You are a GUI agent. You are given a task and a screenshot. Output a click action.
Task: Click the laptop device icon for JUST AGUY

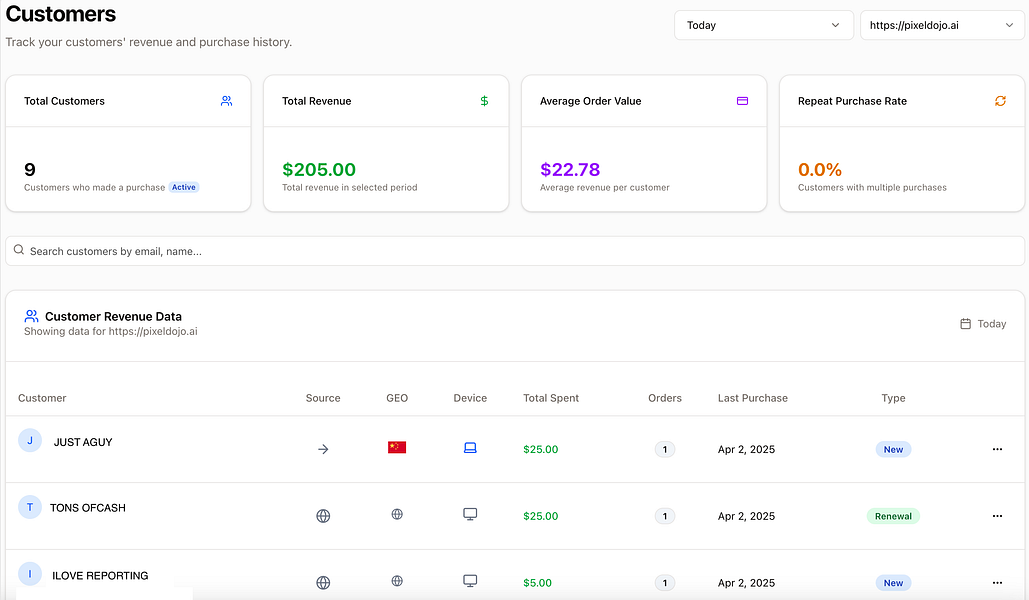[470, 448]
